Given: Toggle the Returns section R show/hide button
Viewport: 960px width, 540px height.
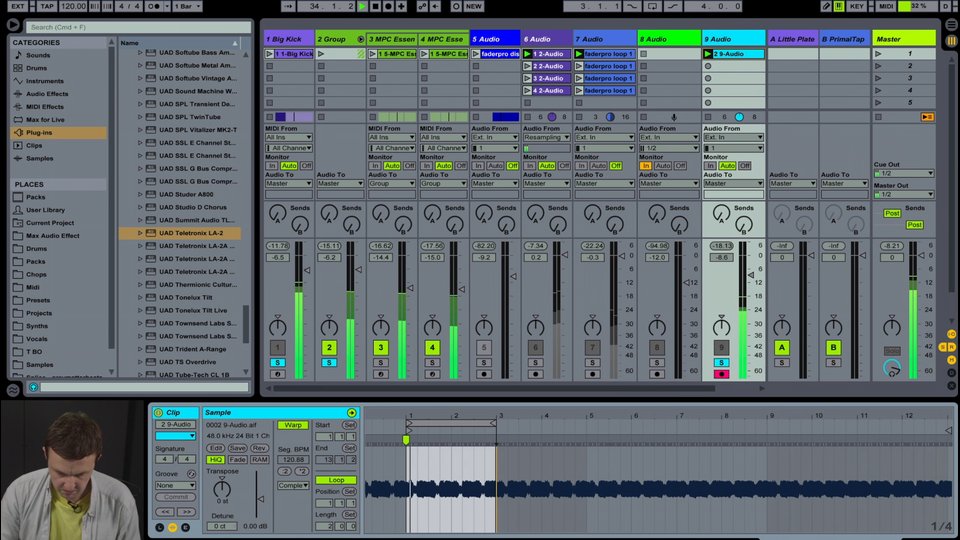Looking at the screenshot, I should coord(951,347).
